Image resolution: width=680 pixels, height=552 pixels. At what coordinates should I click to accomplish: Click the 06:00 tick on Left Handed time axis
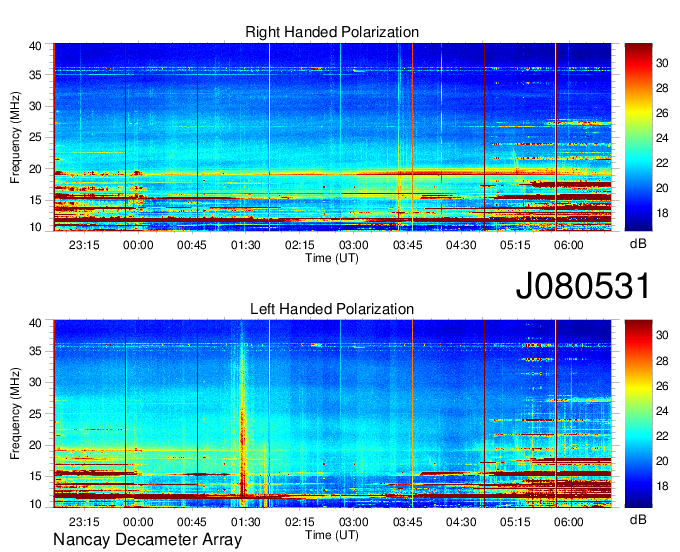pos(569,522)
